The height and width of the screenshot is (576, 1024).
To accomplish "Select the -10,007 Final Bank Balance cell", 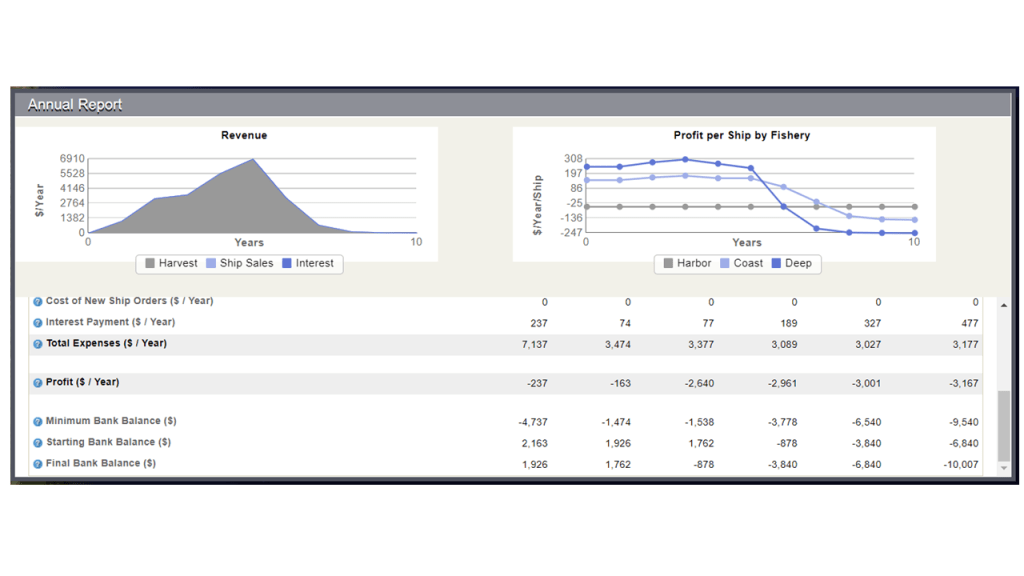I will point(958,465).
